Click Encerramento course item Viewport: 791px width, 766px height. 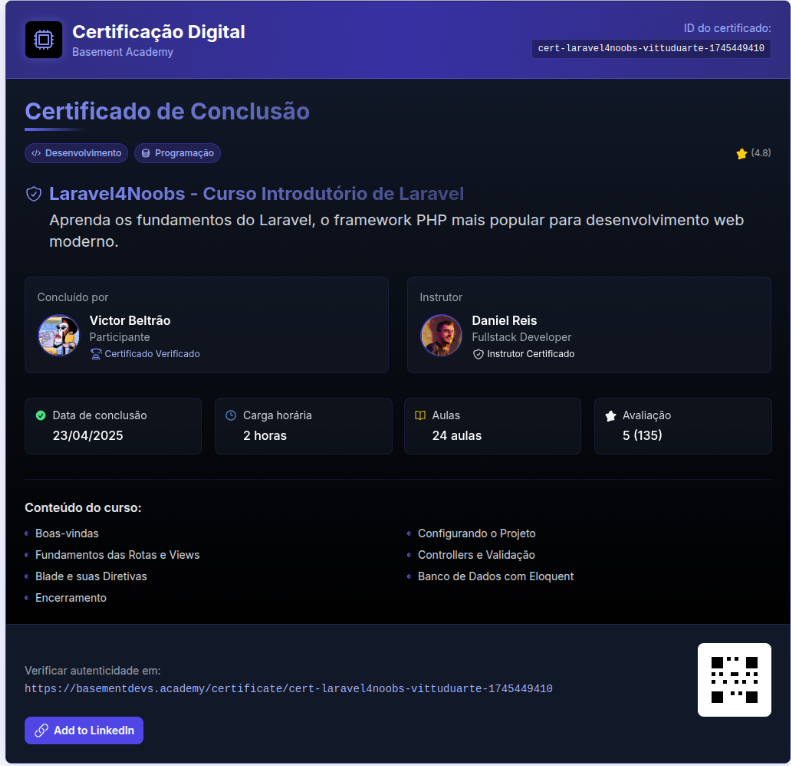pyautogui.click(x=71, y=598)
